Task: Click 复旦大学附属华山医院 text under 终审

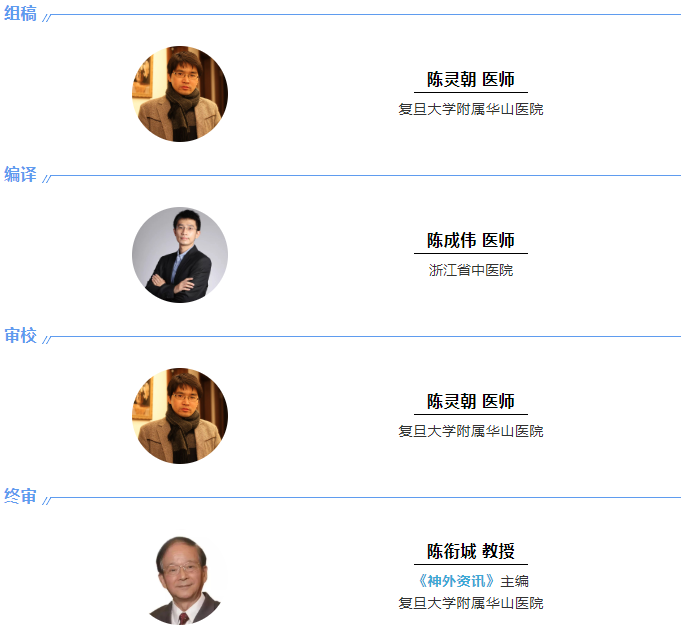Action: (471, 603)
